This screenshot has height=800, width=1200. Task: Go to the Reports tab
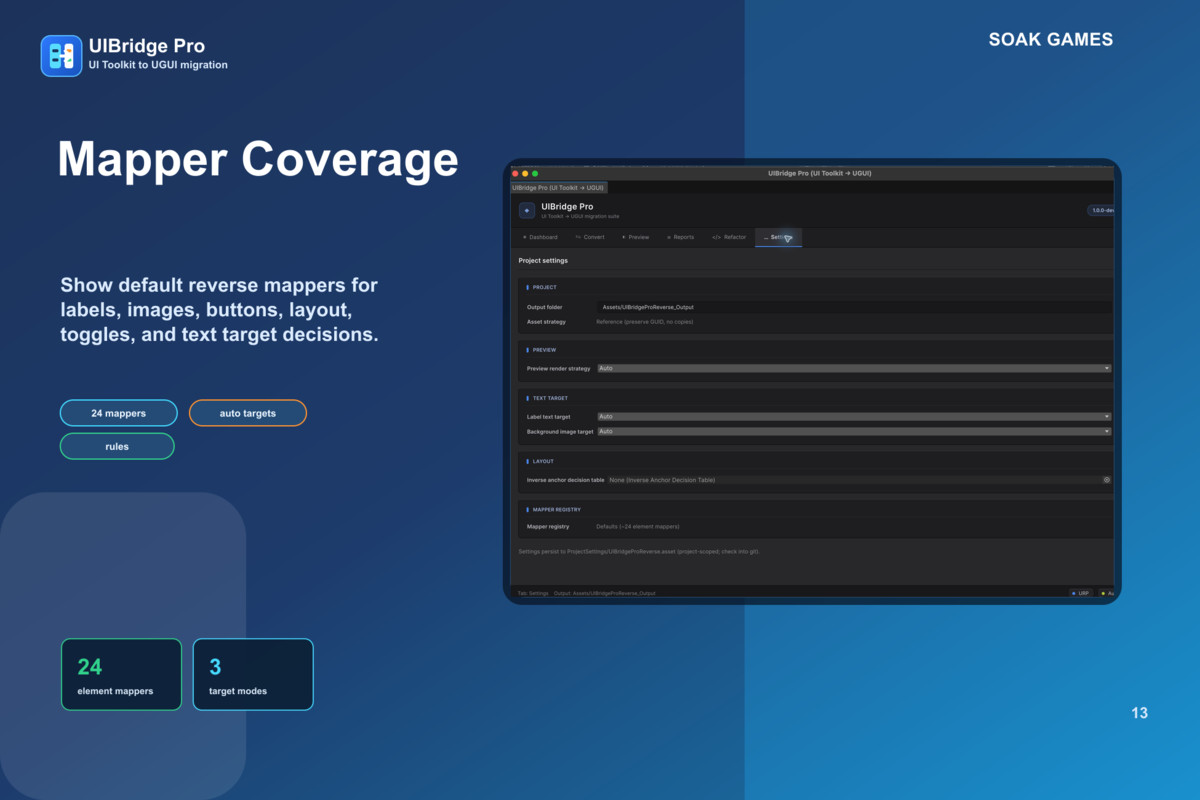680,237
